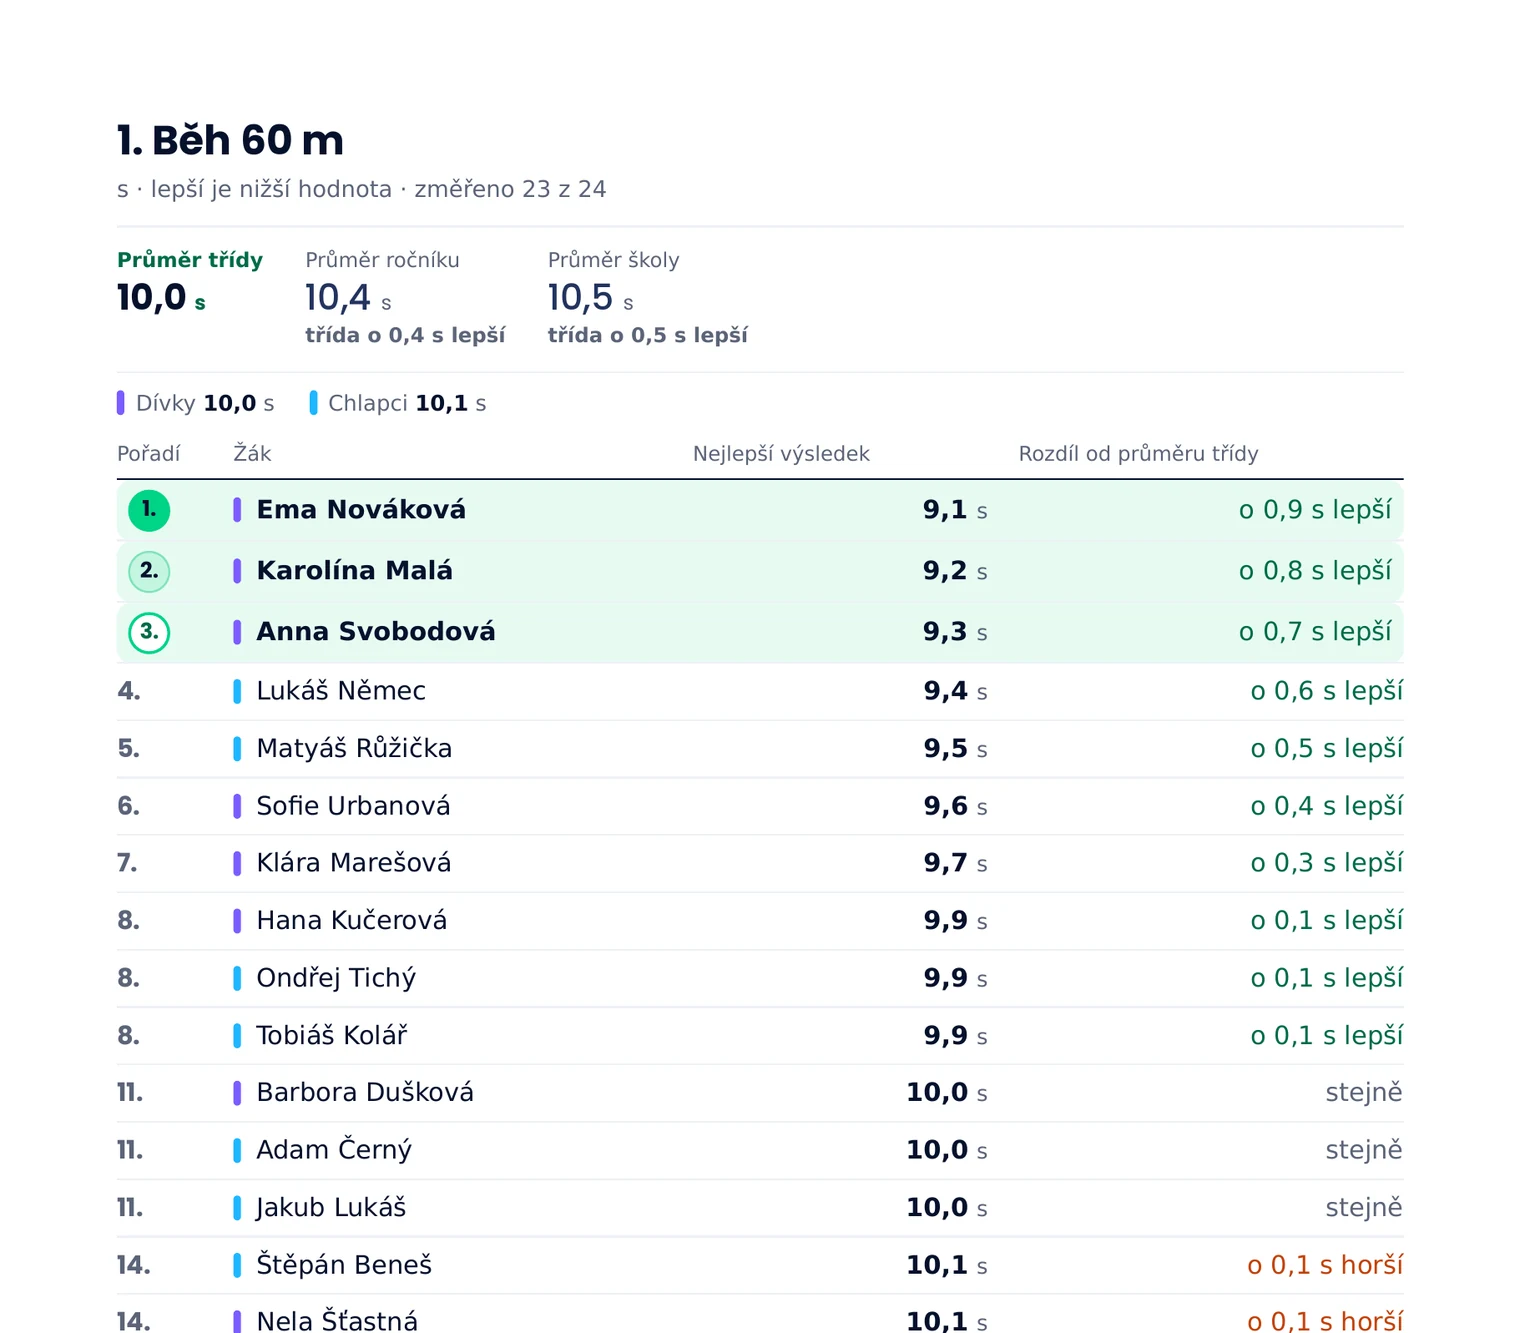Select the name "Karolína Malá"
The height and width of the screenshot is (1333, 1520).
click(x=355, y=571)
